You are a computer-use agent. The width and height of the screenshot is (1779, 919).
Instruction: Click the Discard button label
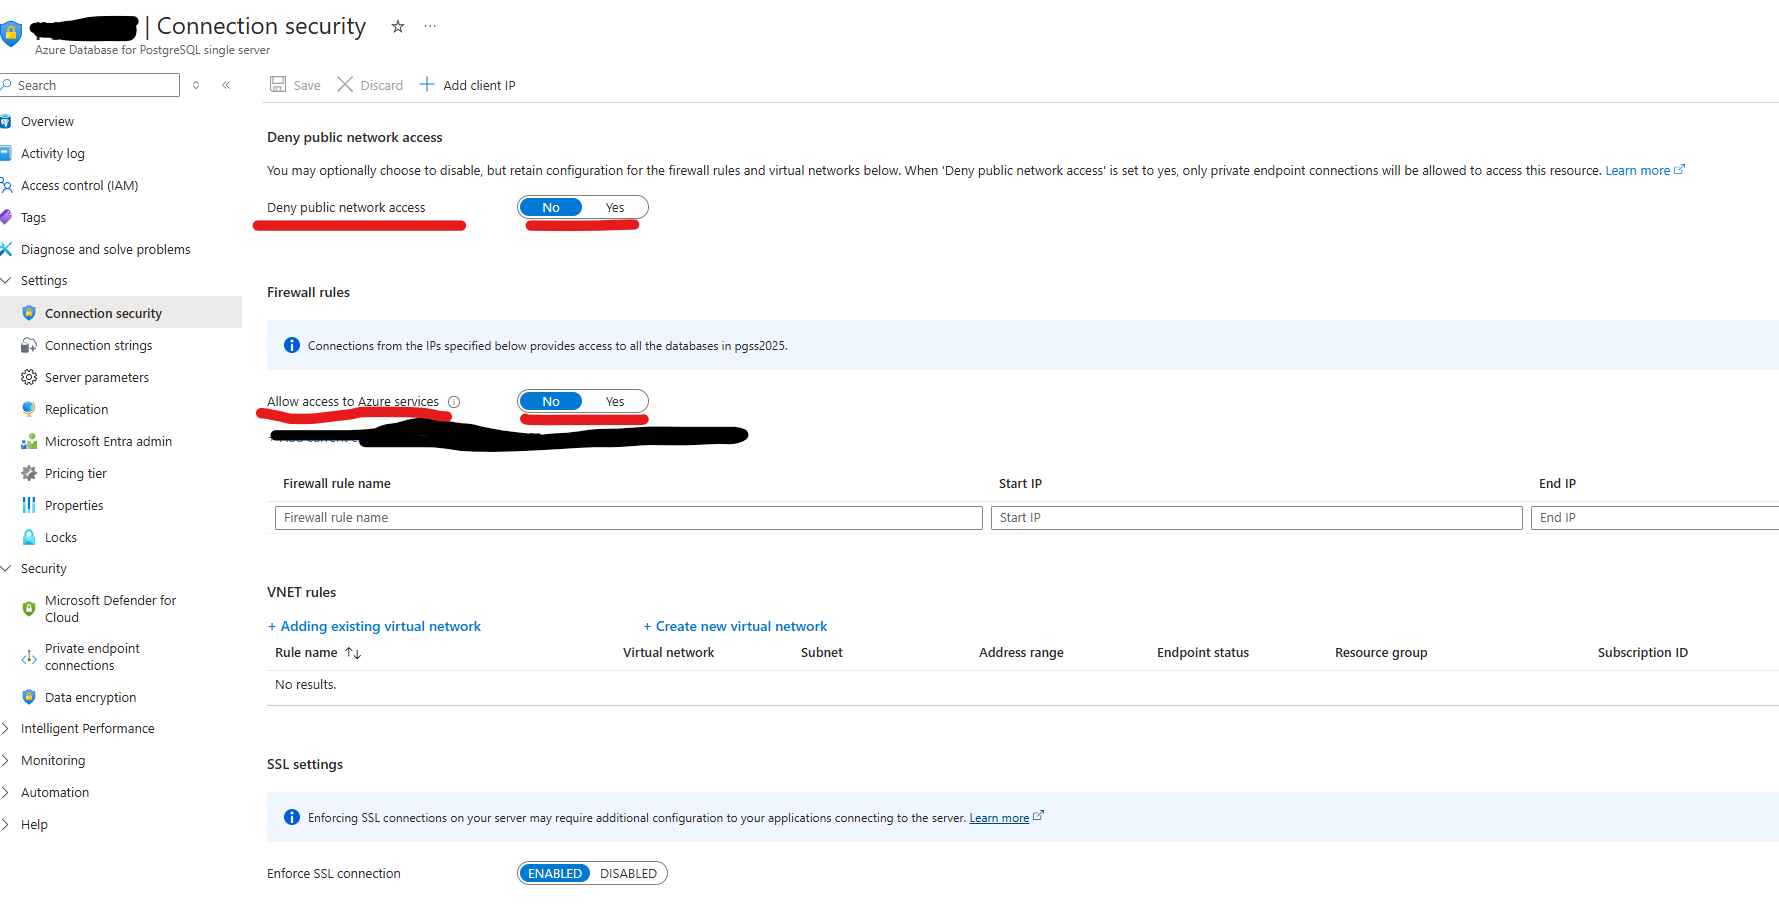381,85
